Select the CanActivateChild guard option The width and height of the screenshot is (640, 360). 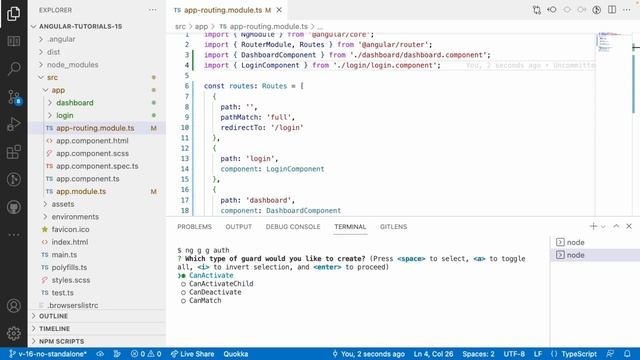221,284
